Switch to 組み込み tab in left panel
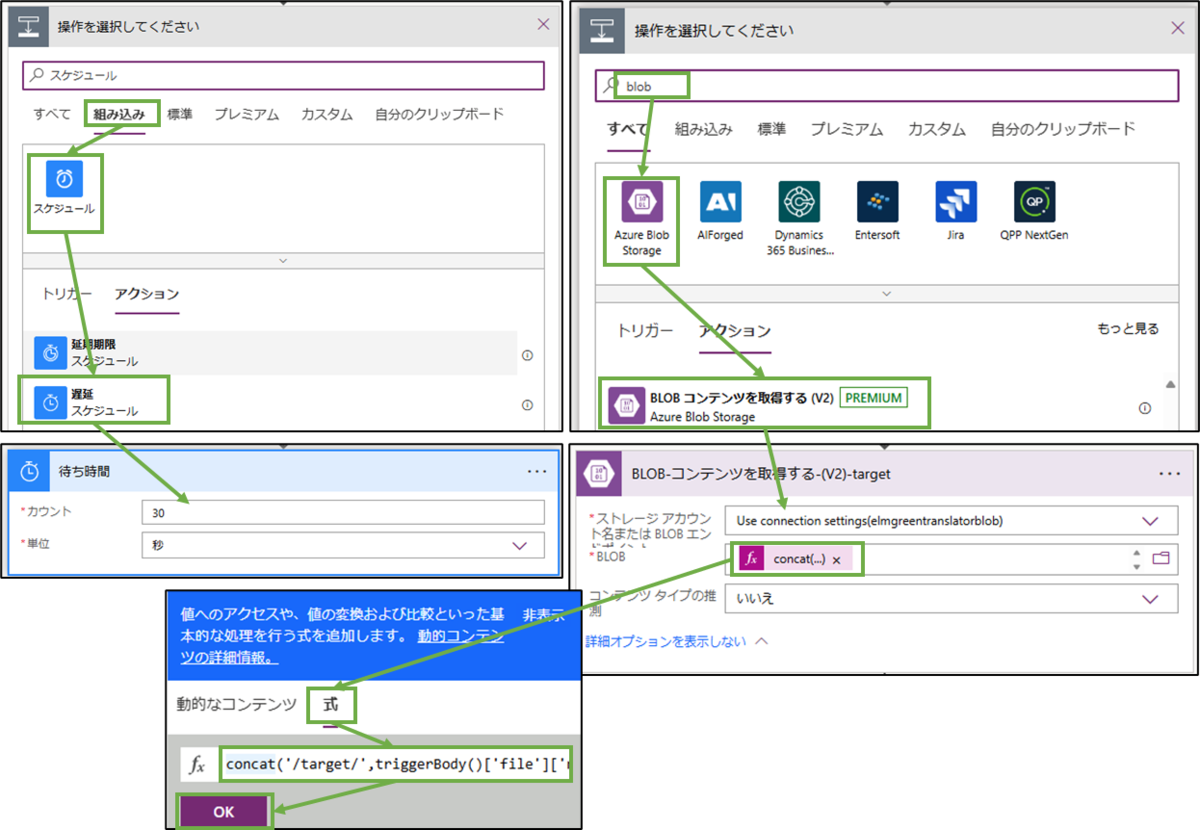The width and height of the screenshot is (1200, 830). pyautogui.click(x=120, y=114)
